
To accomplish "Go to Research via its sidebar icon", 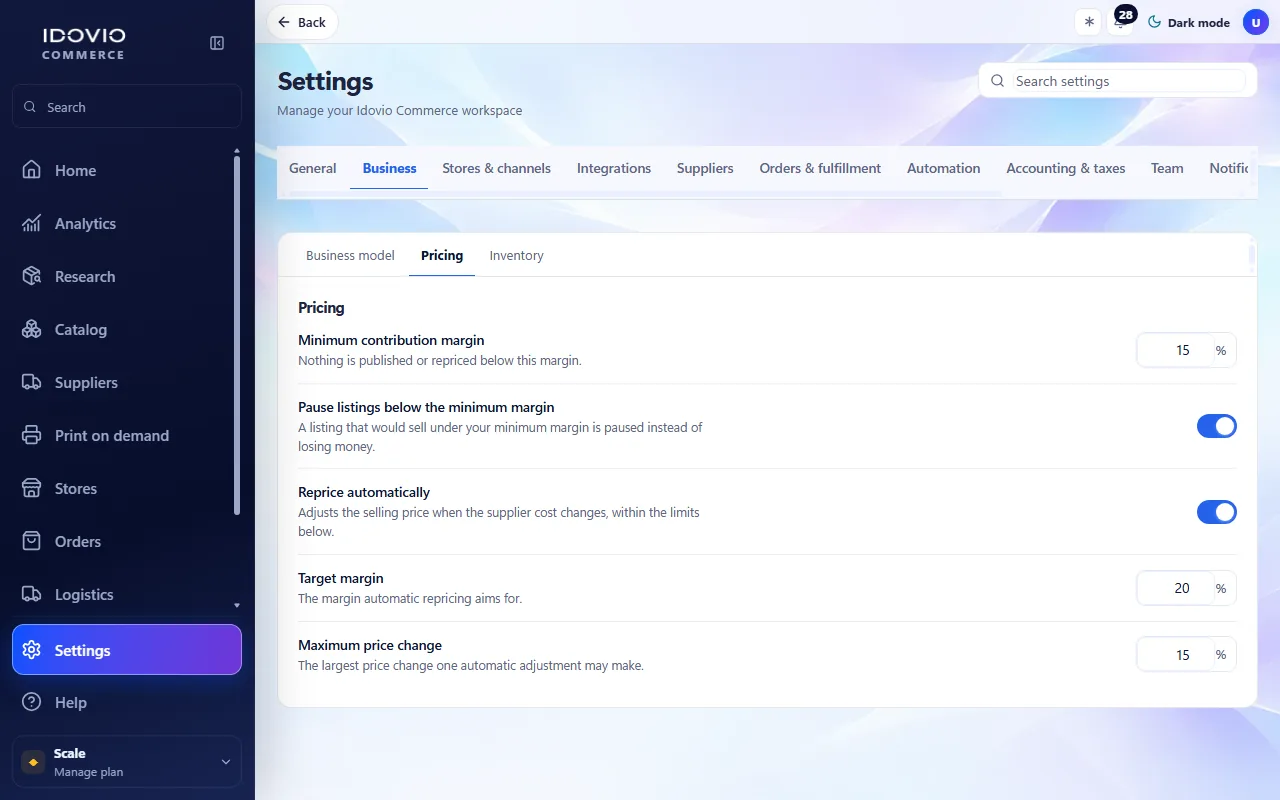I will [32, 276].
